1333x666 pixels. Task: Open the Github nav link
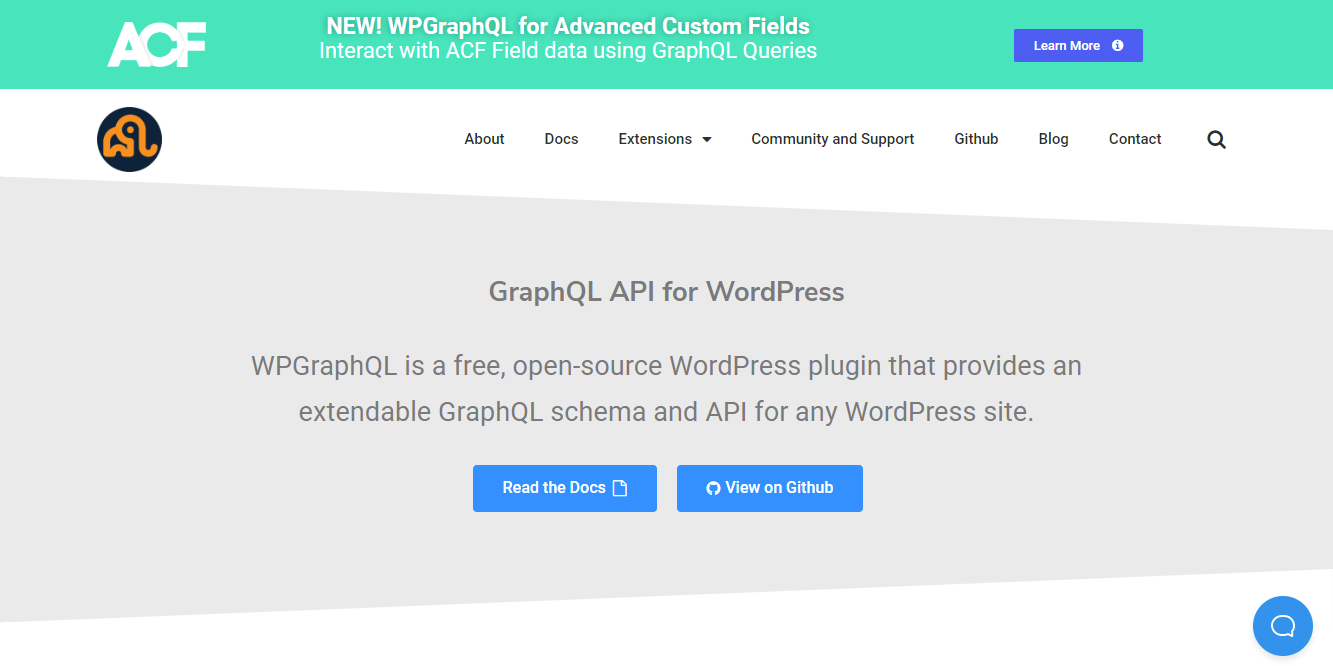tap(976, 139)
